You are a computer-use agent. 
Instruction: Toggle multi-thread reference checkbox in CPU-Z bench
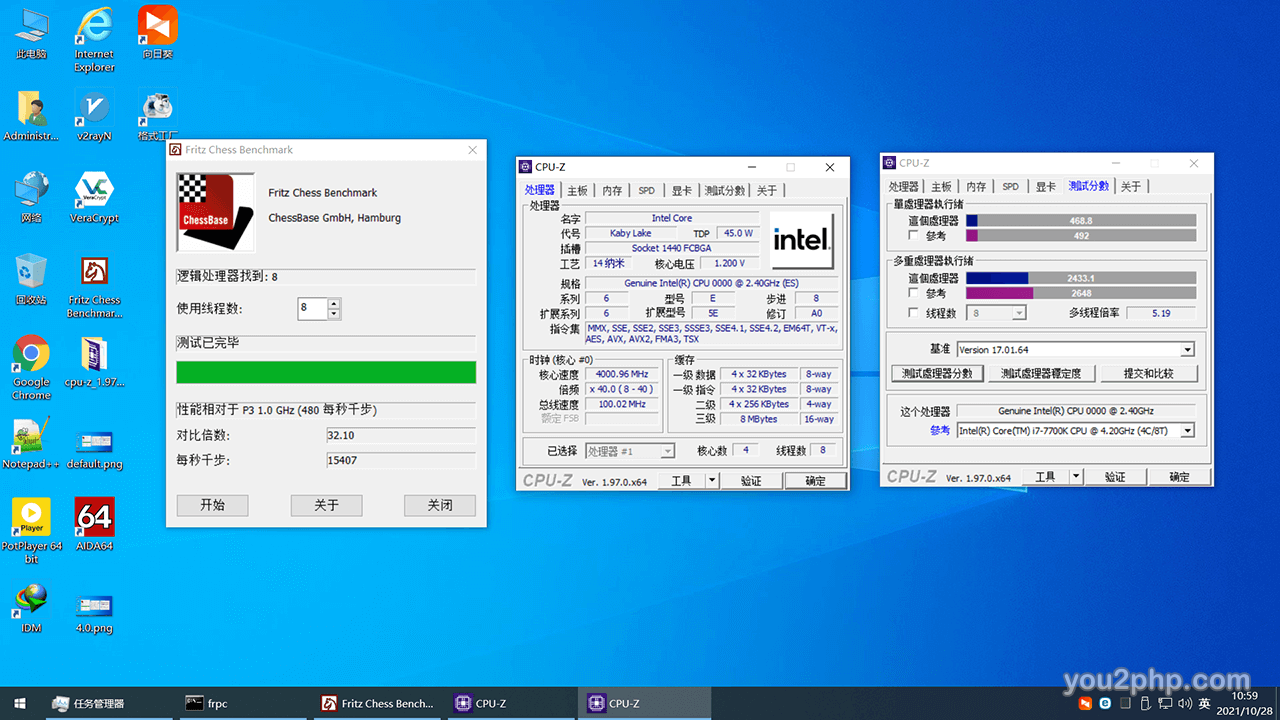click(913, 294)
